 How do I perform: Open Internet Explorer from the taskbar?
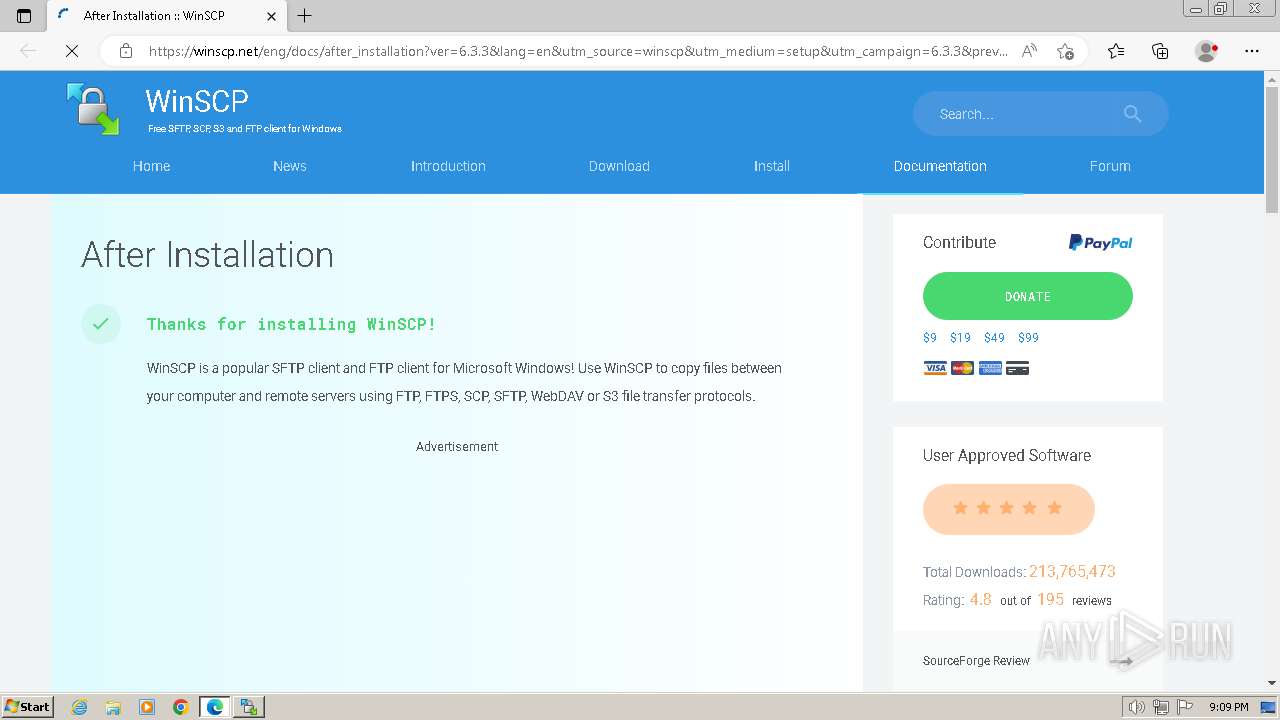pos(80,707)
